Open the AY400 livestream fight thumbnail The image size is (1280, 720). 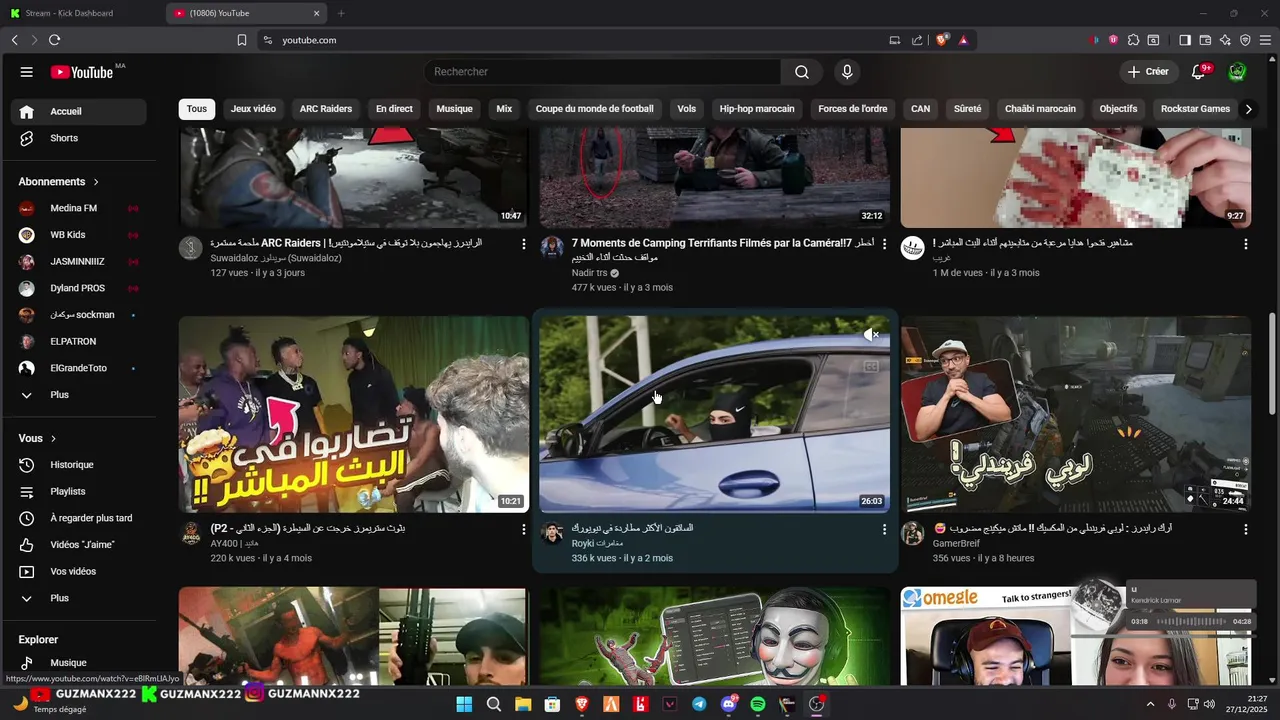[354, 414]
